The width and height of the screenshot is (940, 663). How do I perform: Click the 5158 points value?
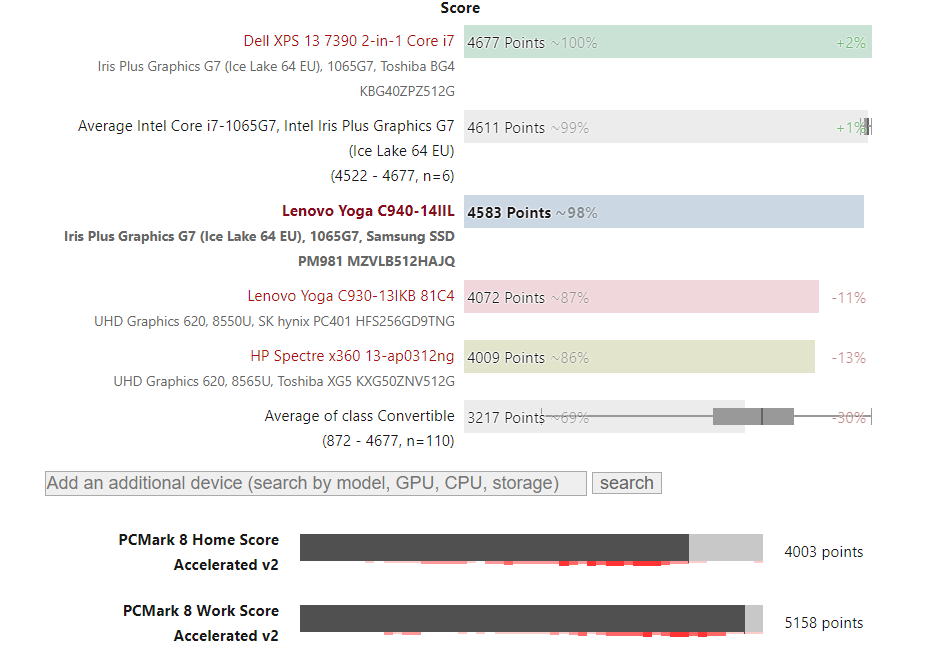[x=824, y=623]
